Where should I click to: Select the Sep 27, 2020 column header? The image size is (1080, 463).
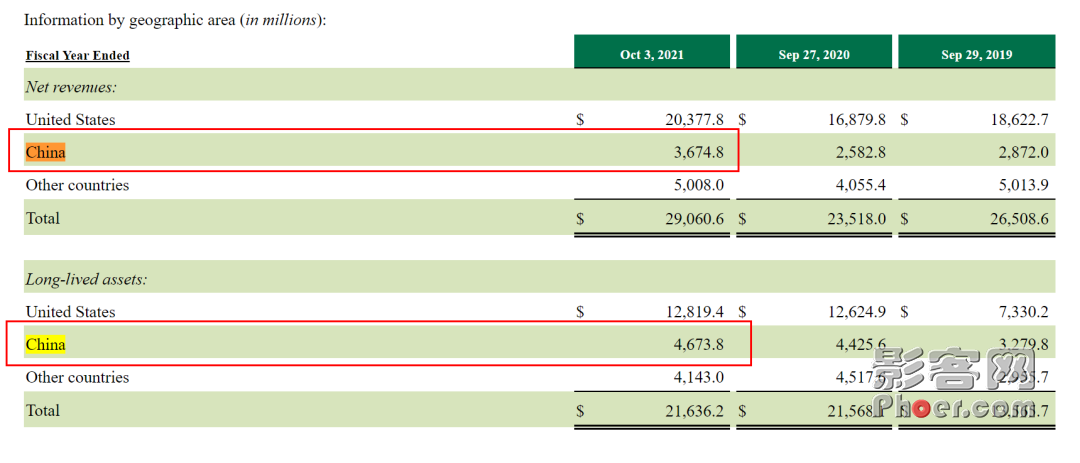coord(813,54)
